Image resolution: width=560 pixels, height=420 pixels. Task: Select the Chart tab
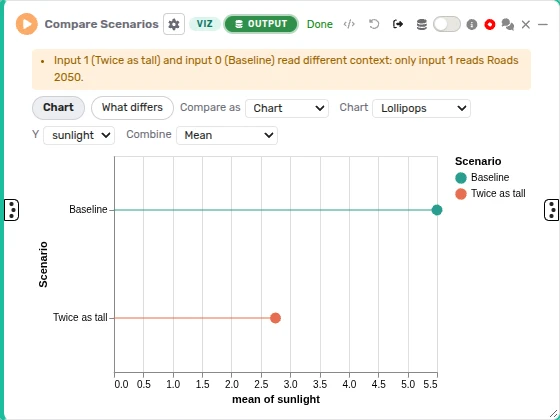59,108
